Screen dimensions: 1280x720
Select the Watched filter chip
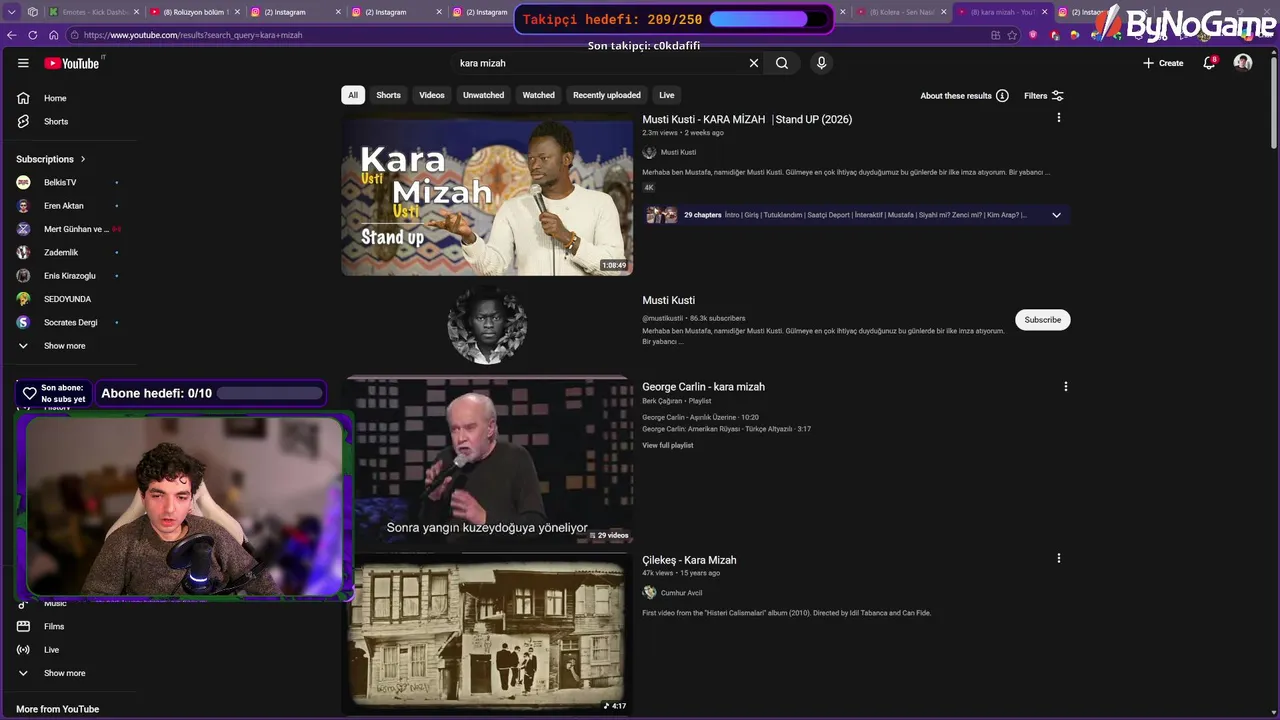pos(538,95)
